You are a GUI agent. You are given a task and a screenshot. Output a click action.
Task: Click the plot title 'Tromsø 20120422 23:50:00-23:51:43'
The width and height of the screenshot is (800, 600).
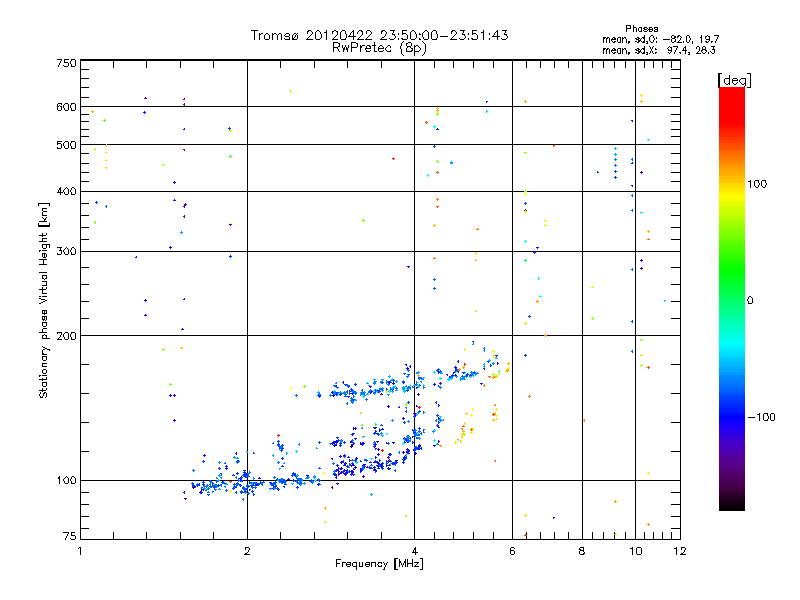(379, 35)
